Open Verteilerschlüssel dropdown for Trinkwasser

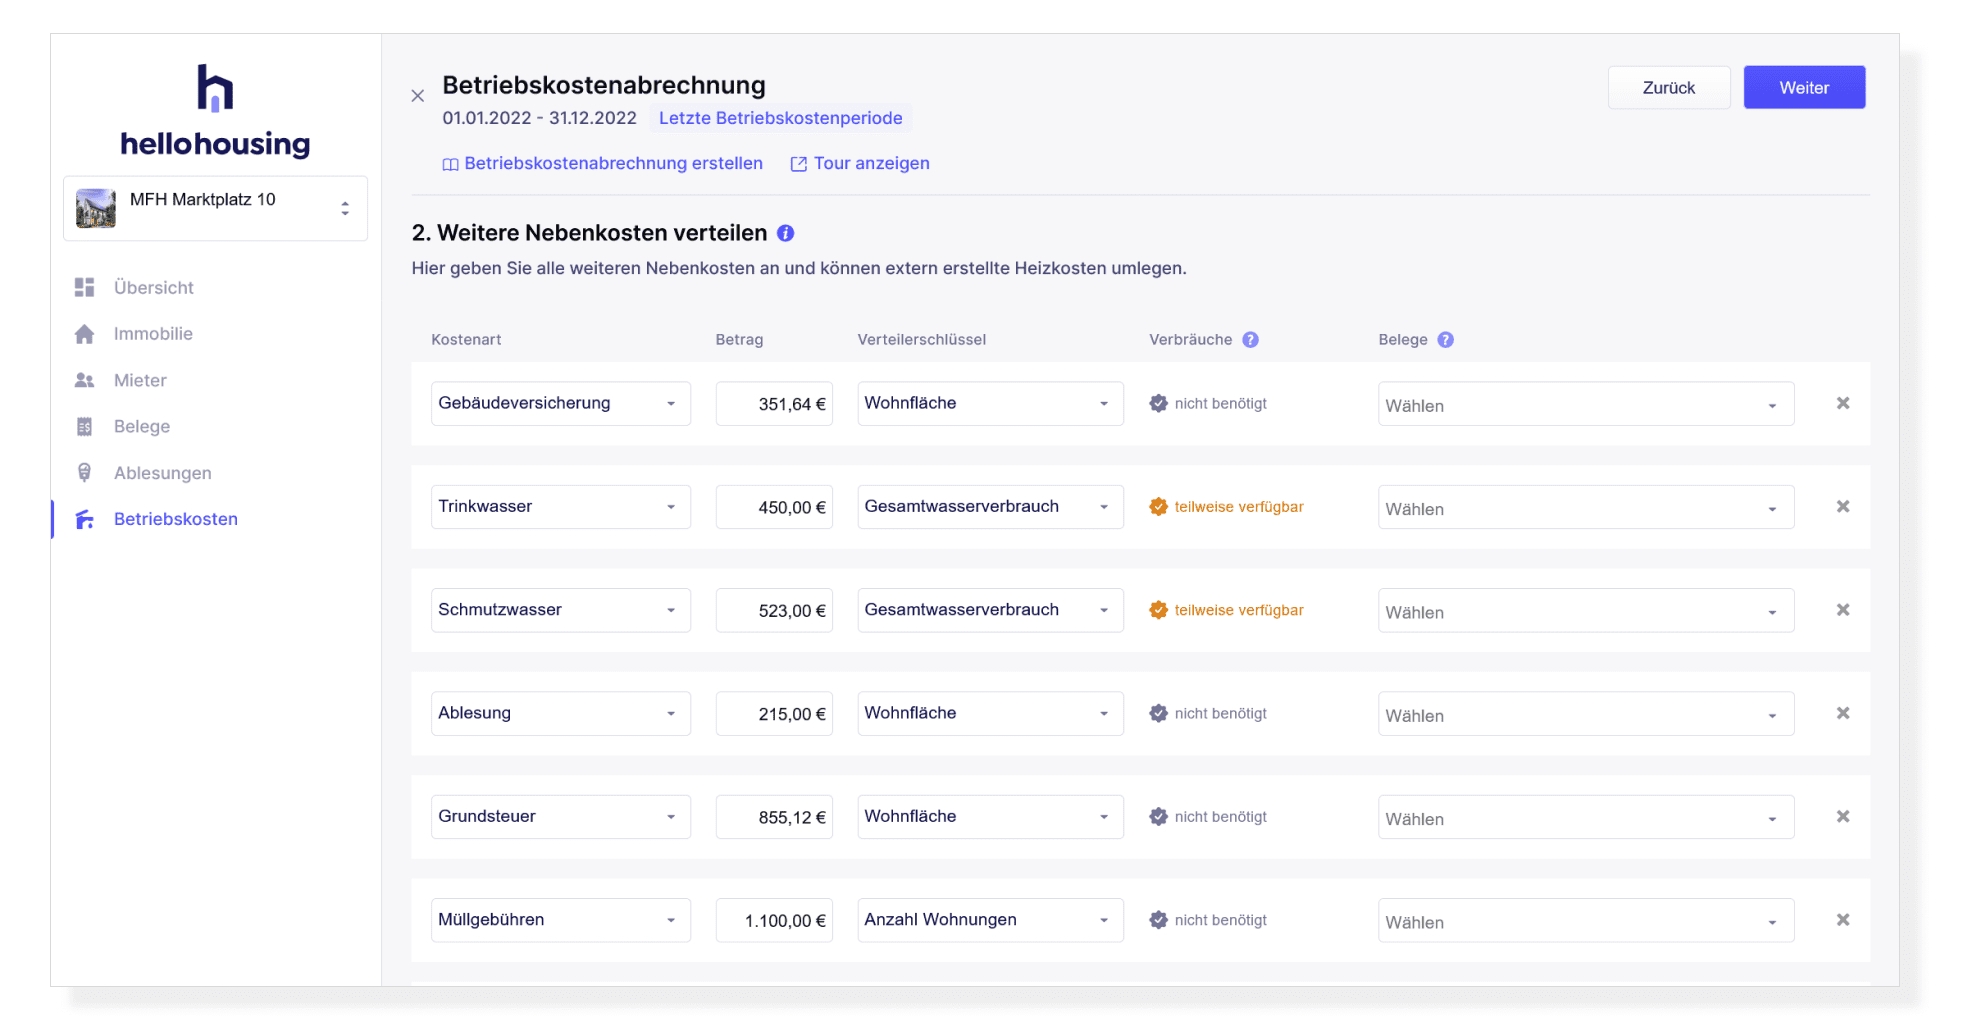(x=989, y=507)
